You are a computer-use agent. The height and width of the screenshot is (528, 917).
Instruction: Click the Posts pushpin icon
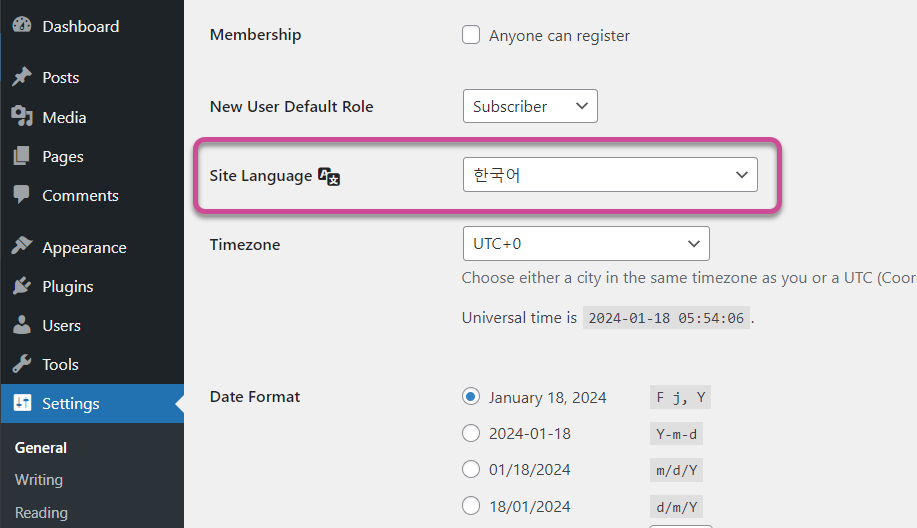pos(22,77)
